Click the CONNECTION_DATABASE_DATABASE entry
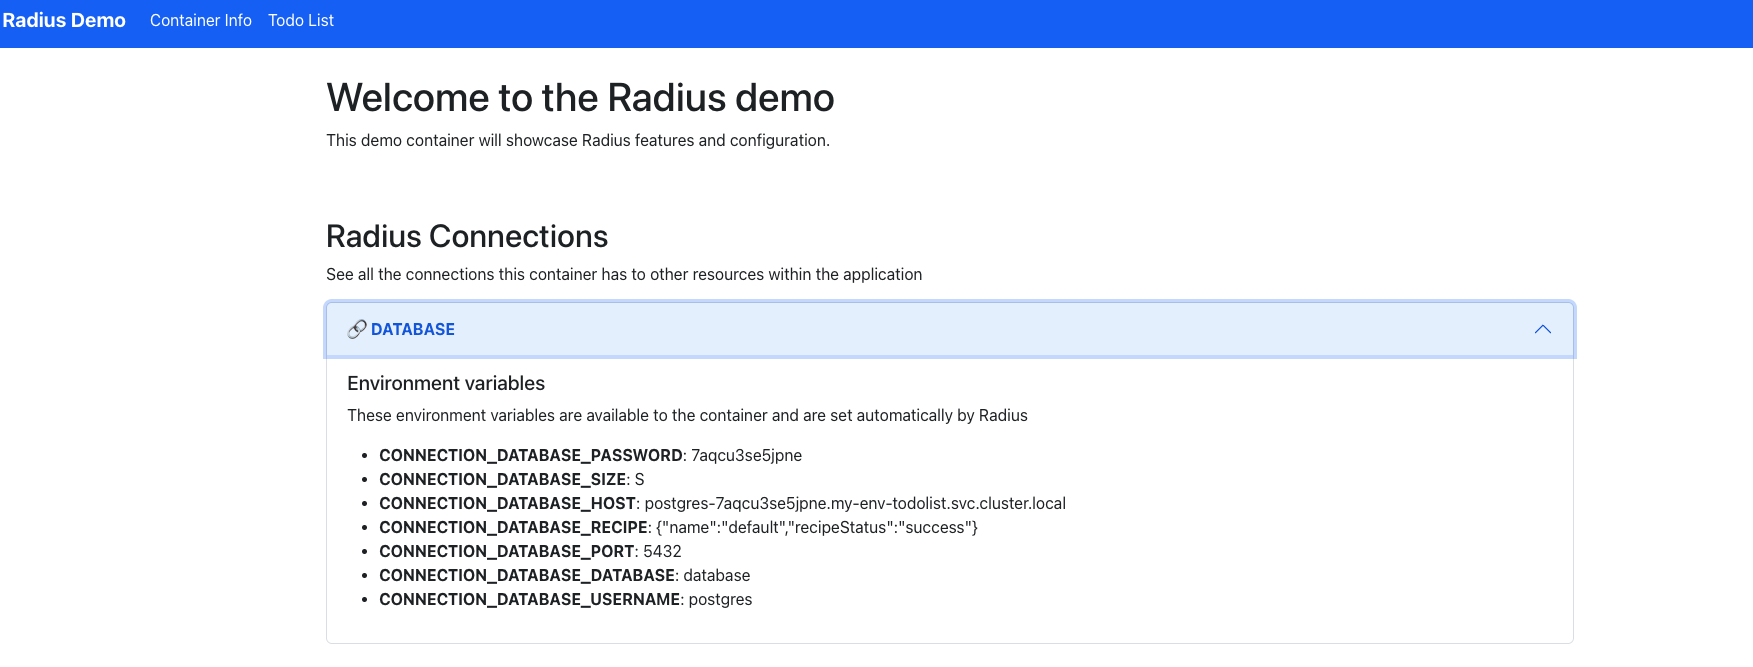 564,575
